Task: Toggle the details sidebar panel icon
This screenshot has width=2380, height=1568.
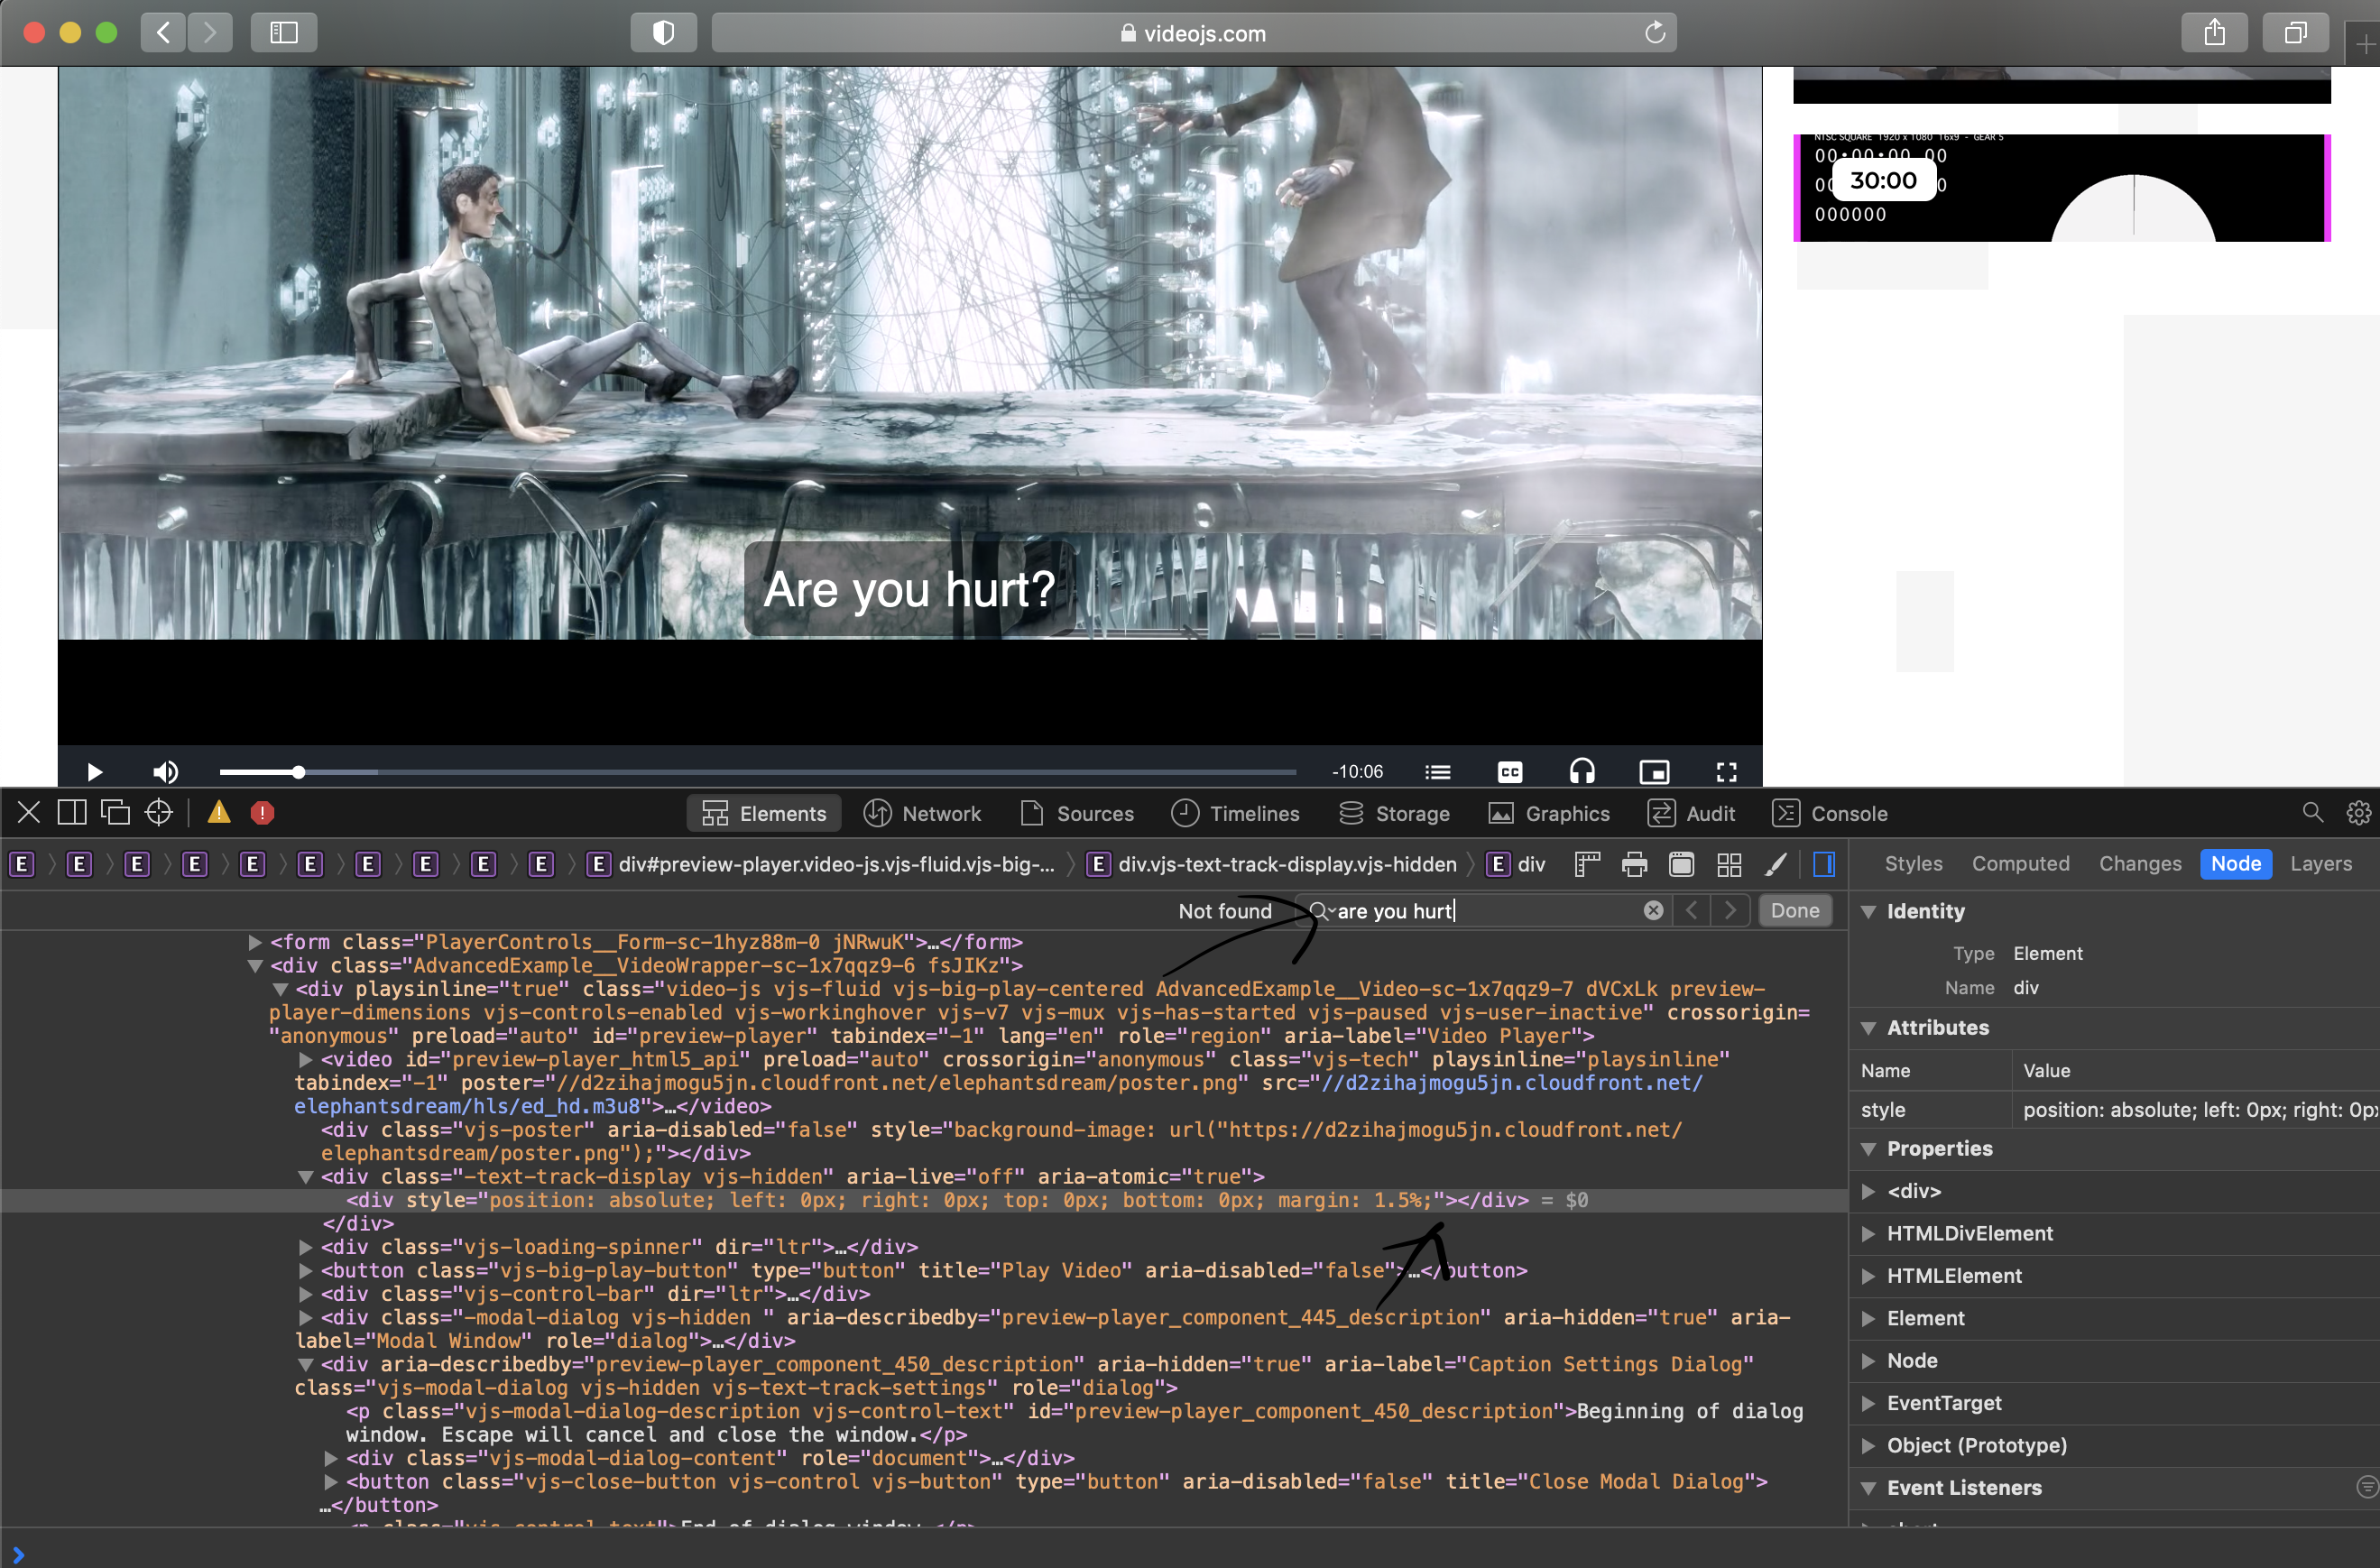Action: point(1823,864)
